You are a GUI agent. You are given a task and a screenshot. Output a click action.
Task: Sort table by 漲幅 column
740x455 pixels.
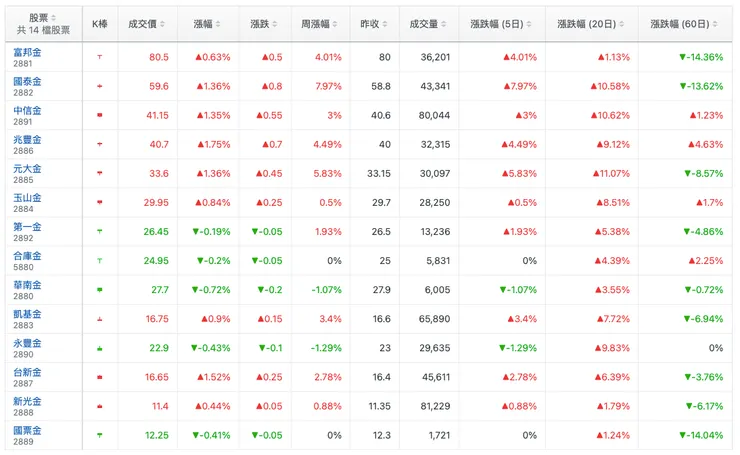pos(207,24)
